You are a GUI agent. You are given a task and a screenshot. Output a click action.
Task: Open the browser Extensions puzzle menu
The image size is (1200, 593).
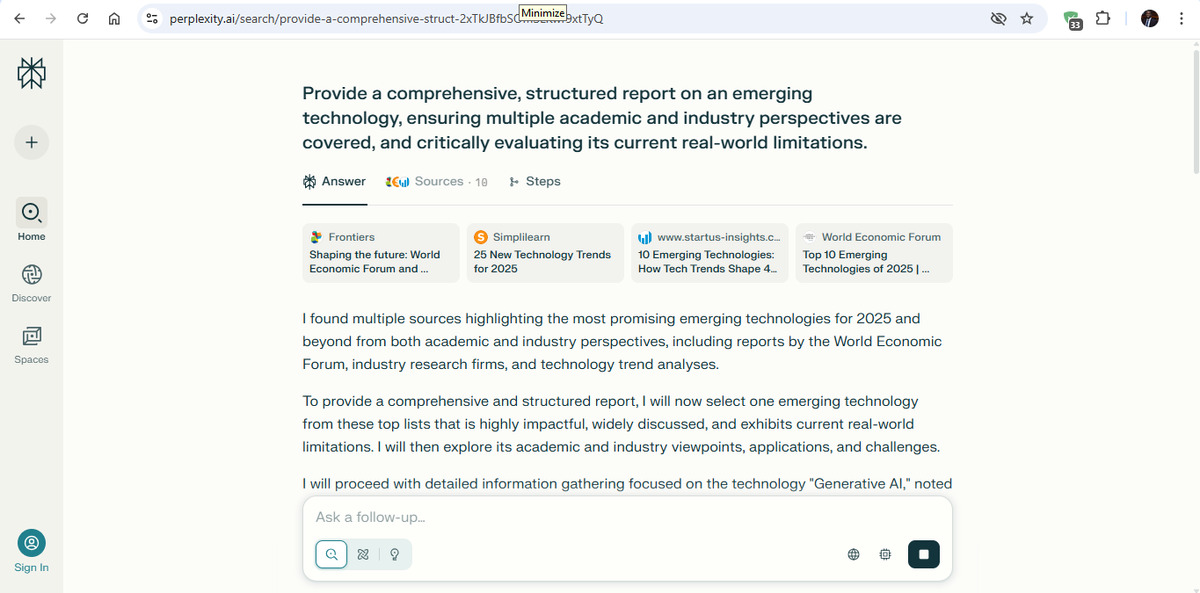(1103, 19)
